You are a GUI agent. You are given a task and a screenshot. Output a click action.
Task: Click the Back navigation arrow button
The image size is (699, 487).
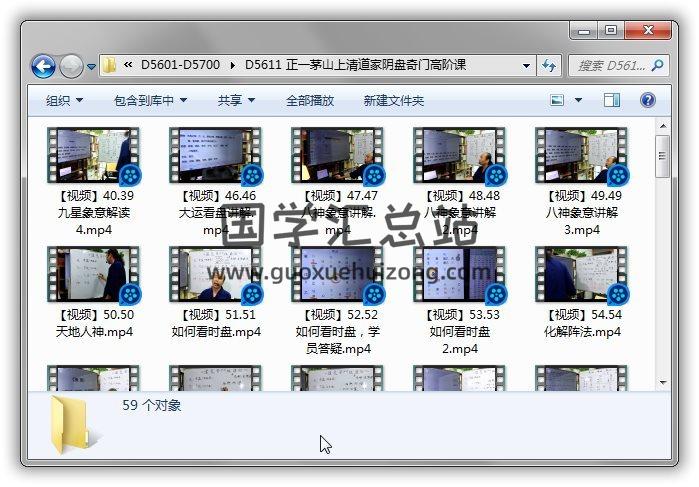point(43,67)
